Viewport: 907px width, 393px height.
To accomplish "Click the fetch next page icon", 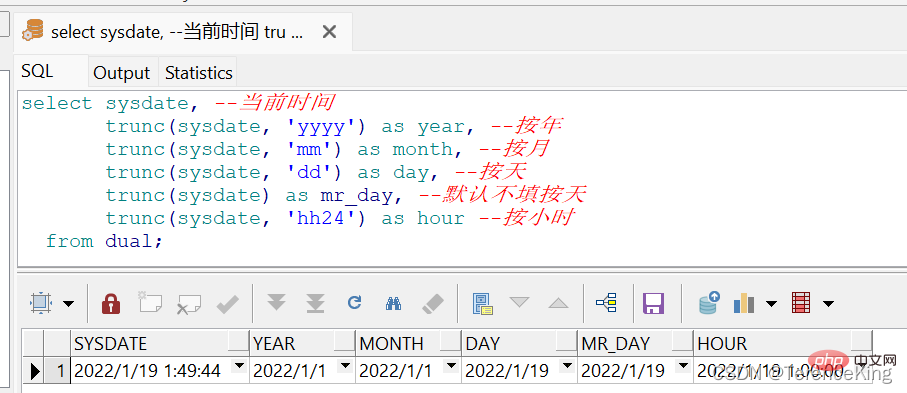I will point(276,302).
